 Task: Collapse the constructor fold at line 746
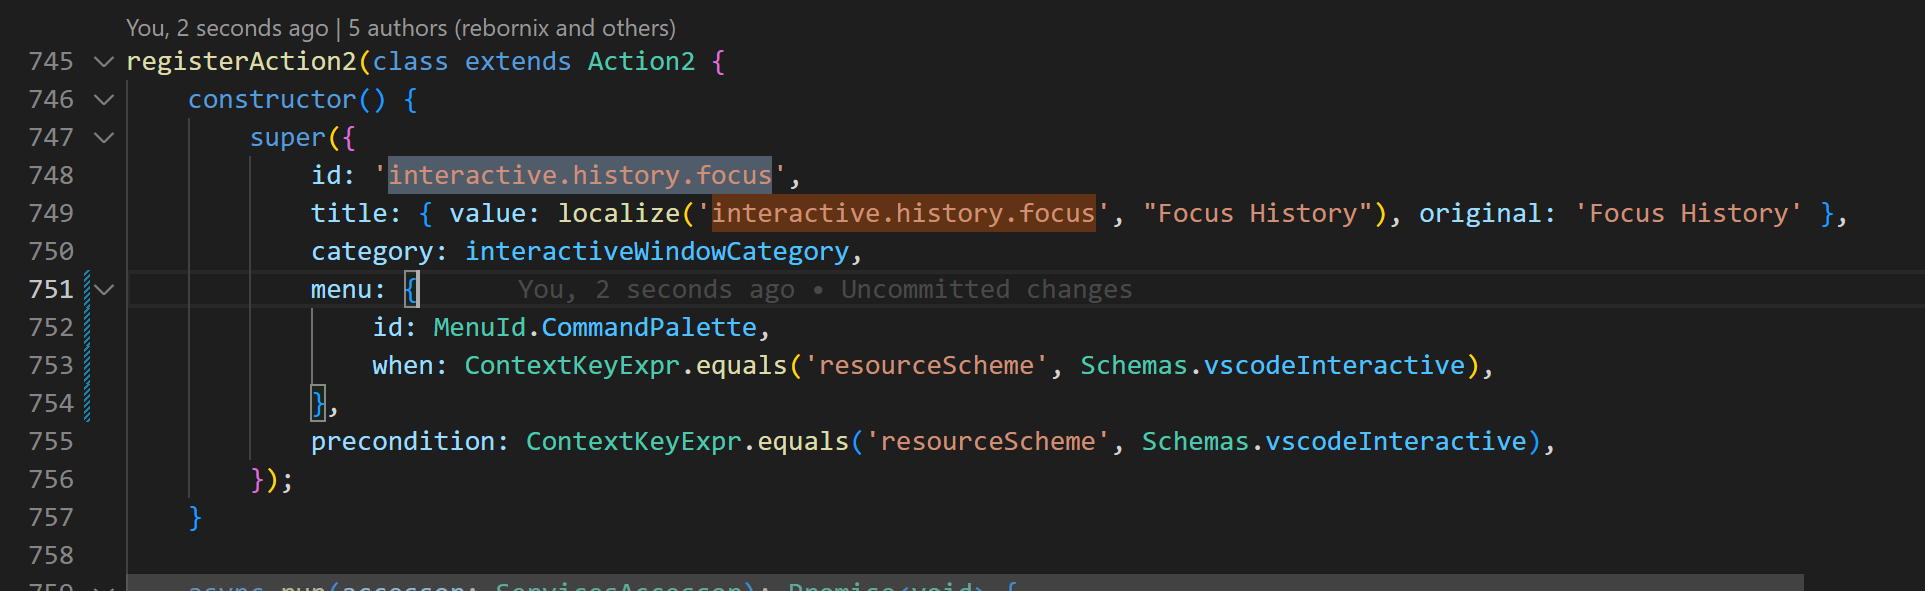[x=104, y=100]
